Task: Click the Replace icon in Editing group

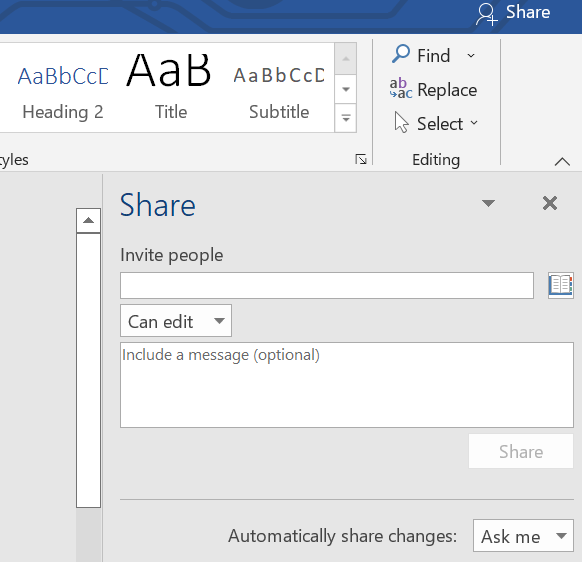Action: 400,88
